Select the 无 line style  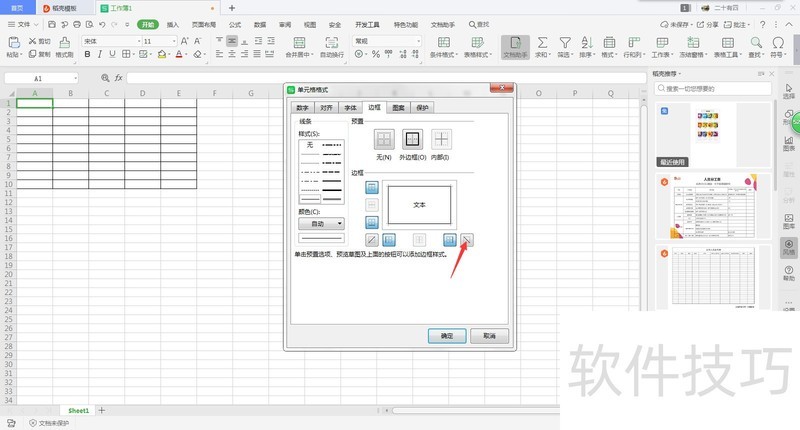(x=310, y=145)
